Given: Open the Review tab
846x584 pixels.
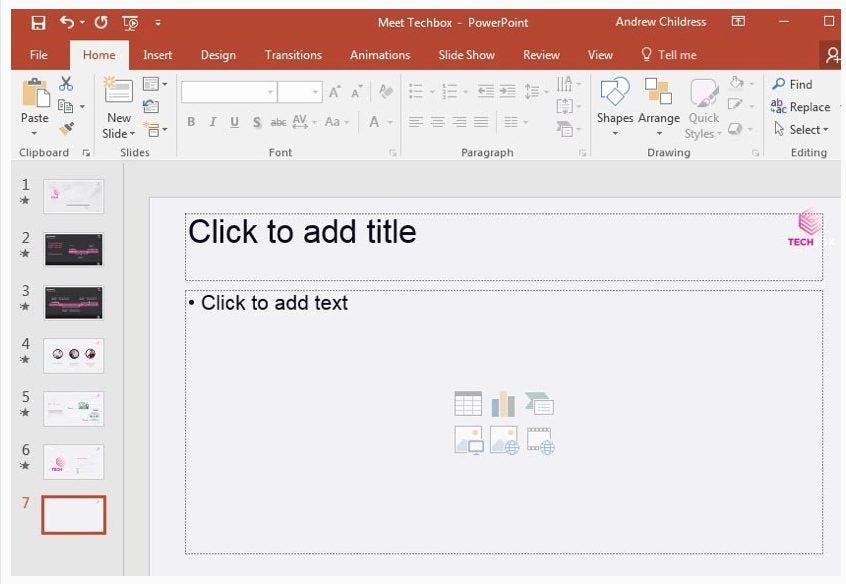Looking at the screenshot, I should click(541, 55).
